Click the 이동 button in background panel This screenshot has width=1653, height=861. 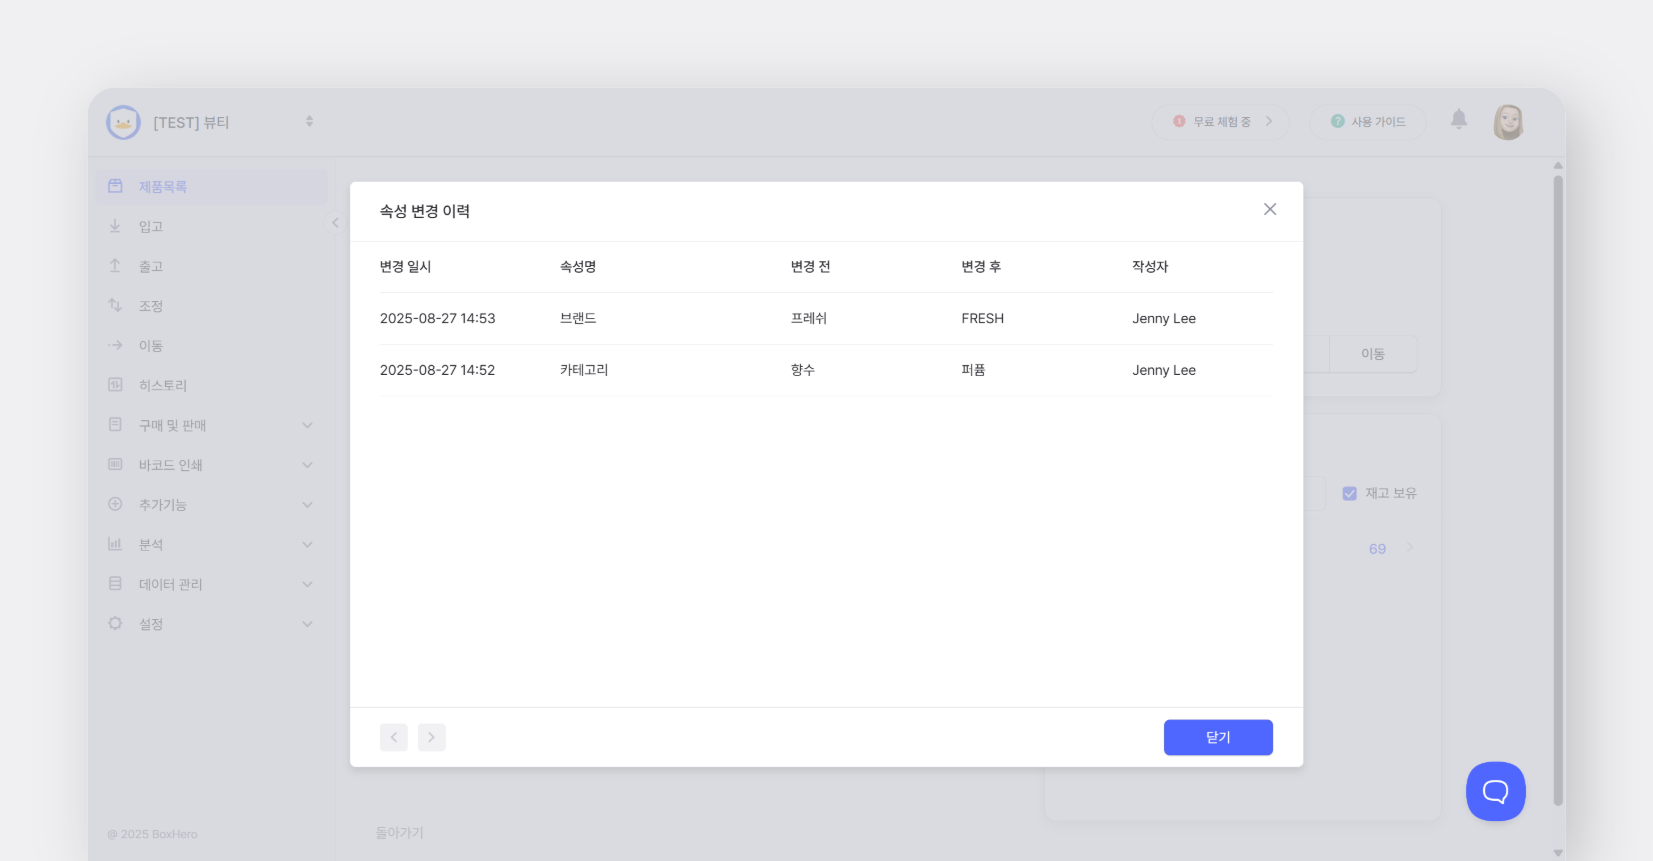[1373, 354]
